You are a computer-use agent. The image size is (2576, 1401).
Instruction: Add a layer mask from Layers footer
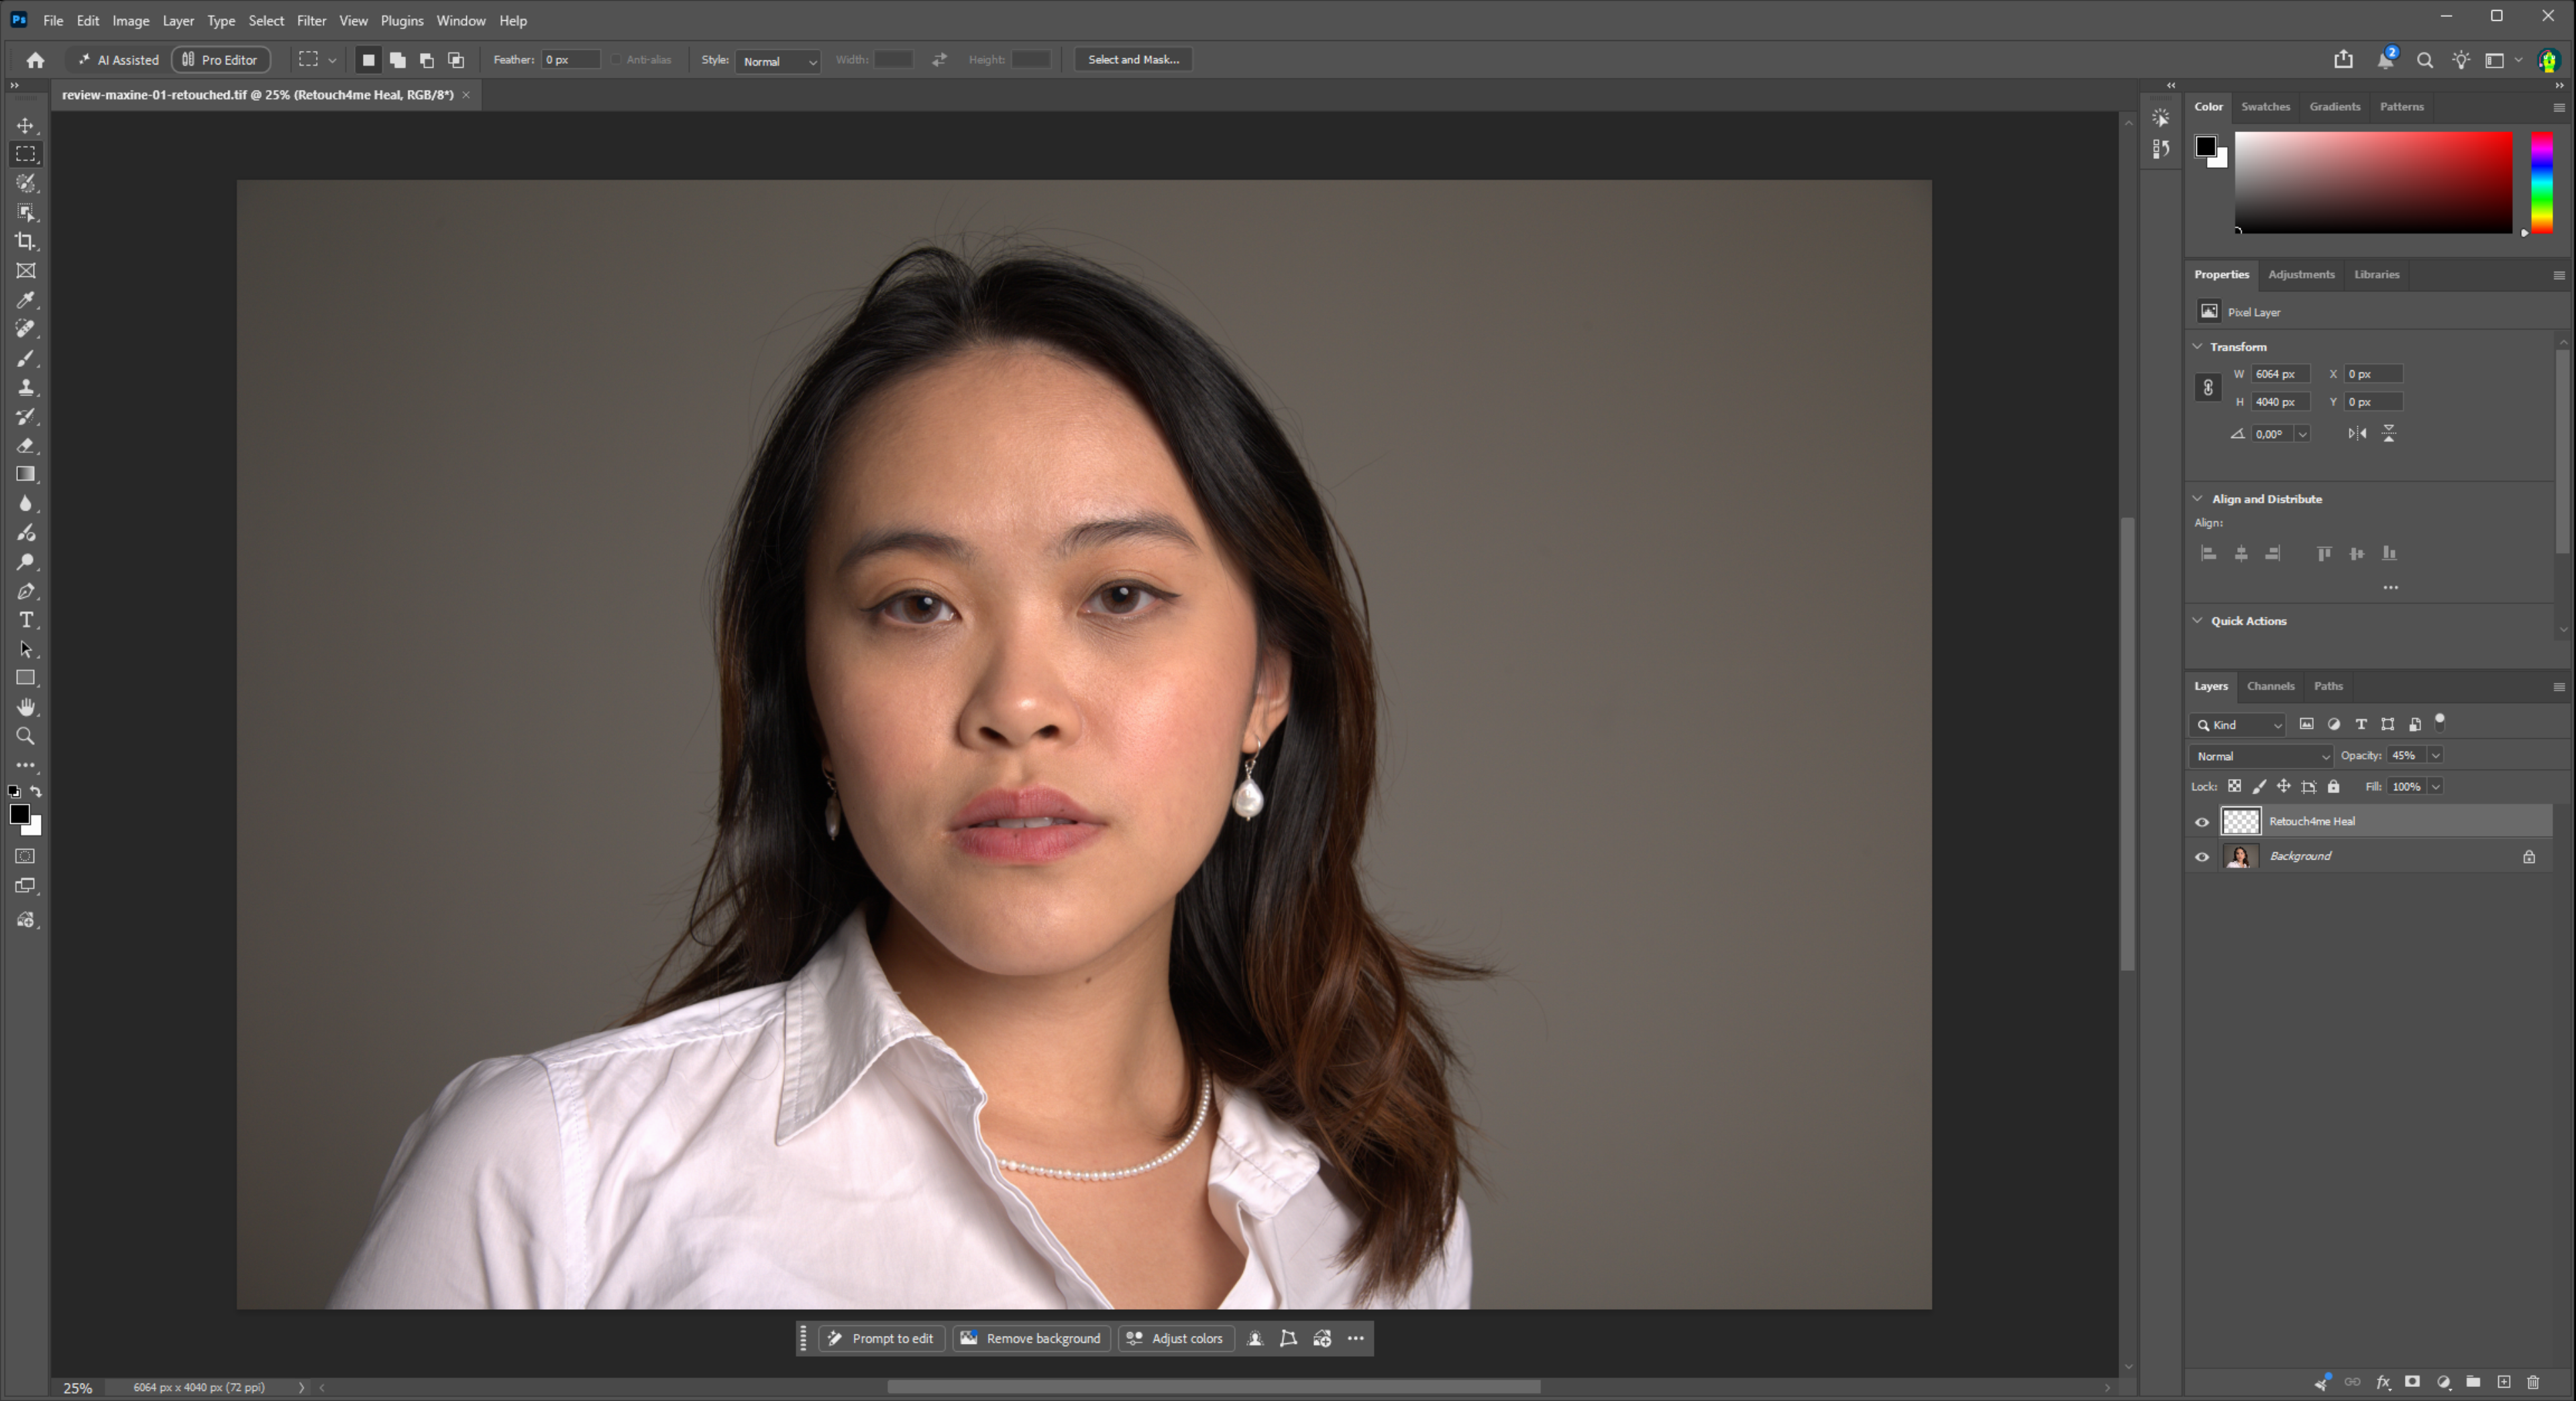tap(2412, 1382)
